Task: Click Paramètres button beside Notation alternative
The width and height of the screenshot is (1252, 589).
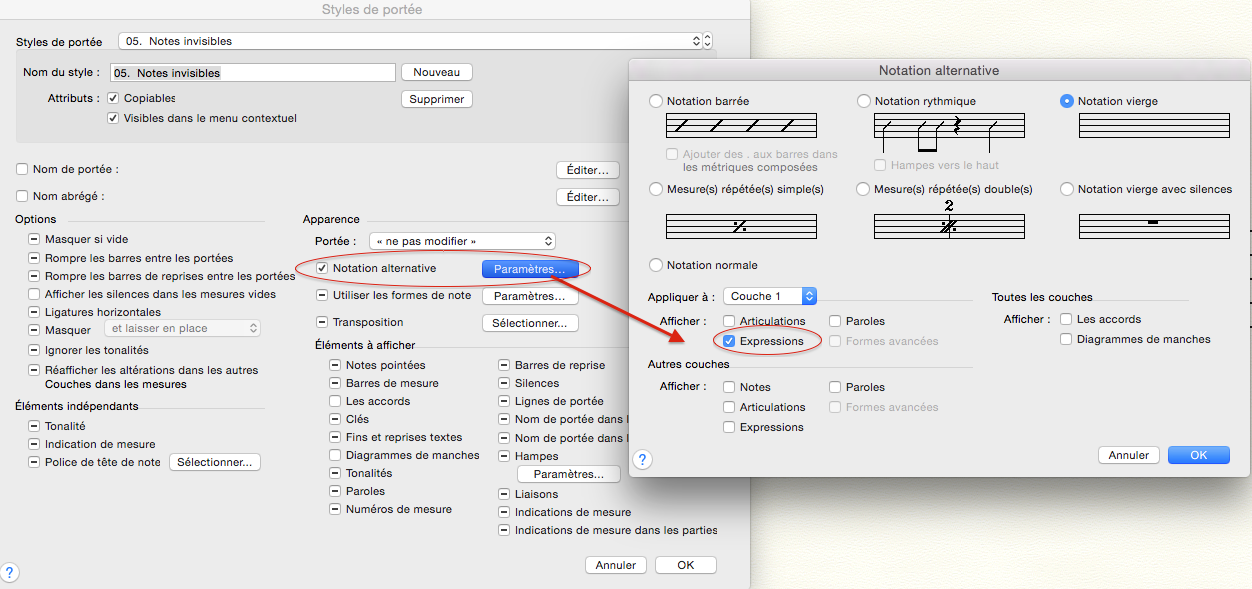Action: (529, 269)
